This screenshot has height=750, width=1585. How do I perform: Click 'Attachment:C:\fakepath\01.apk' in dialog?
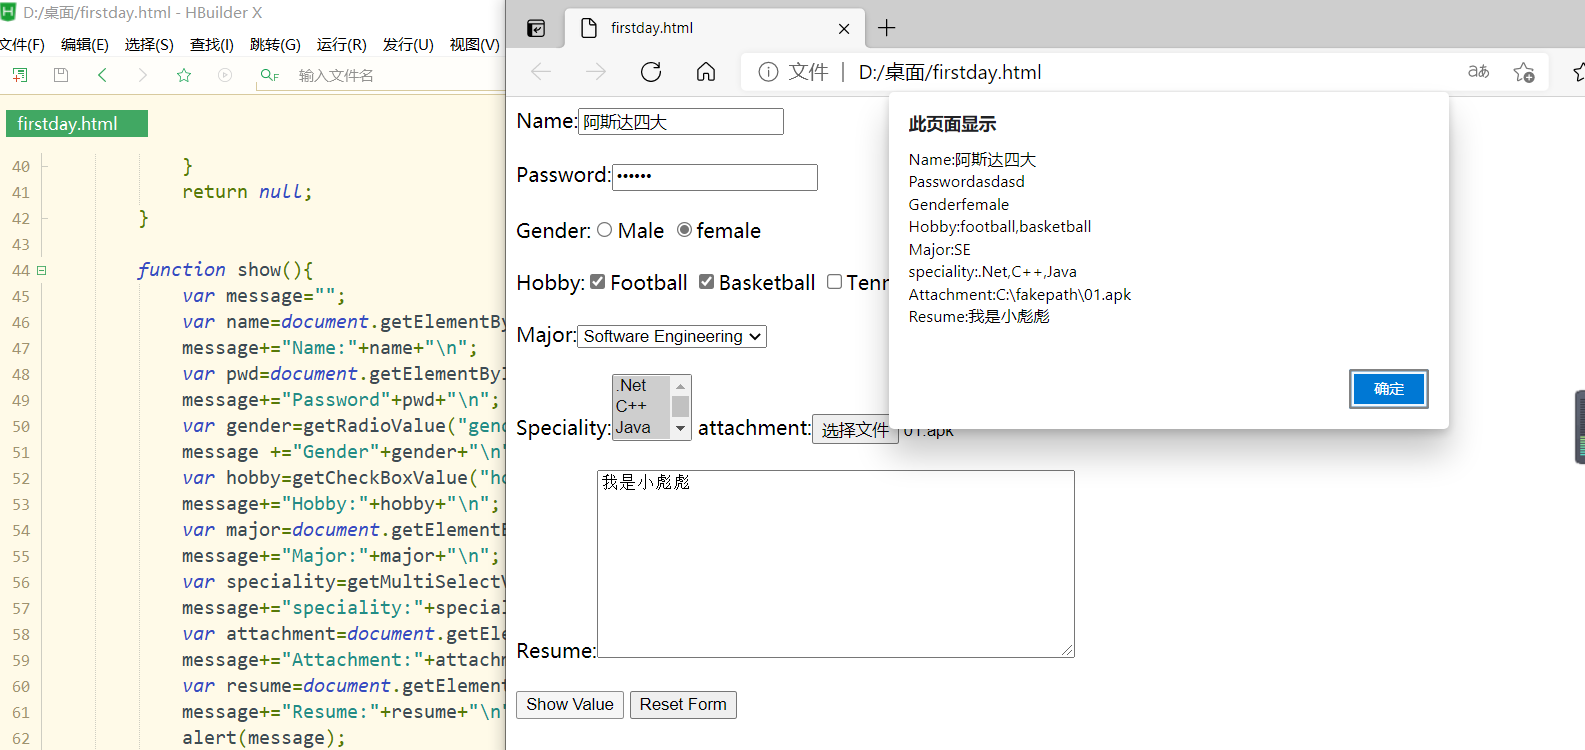(1020, 295)
